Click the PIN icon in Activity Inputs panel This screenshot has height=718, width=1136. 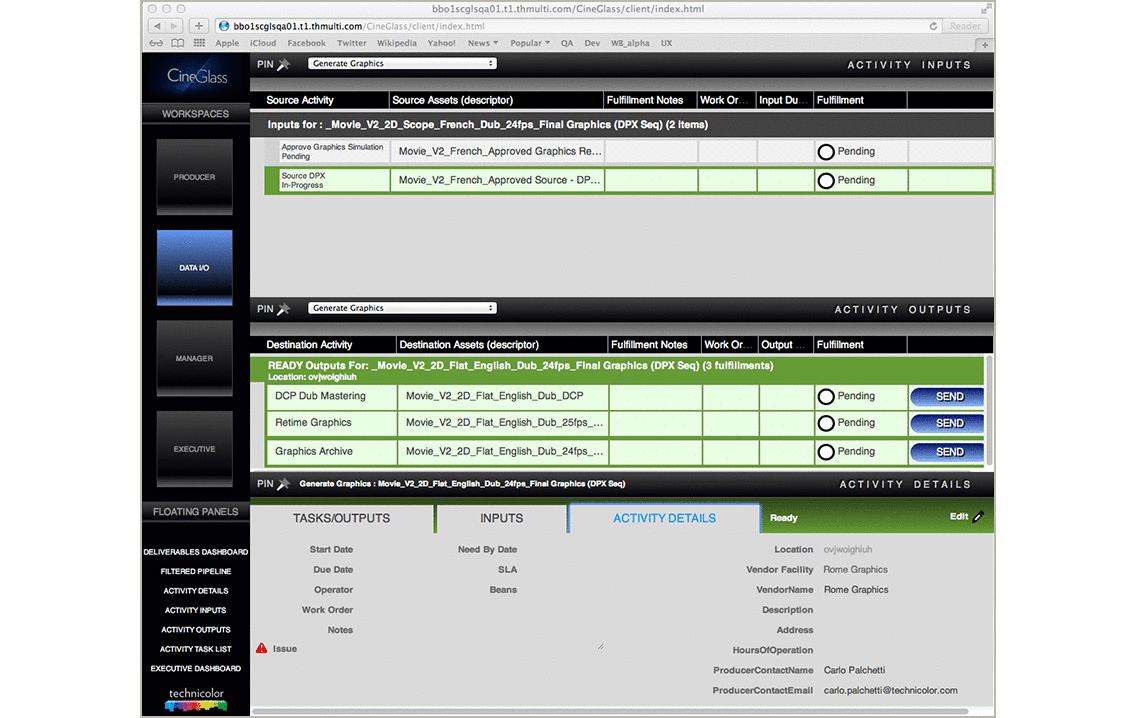point(283,64)
